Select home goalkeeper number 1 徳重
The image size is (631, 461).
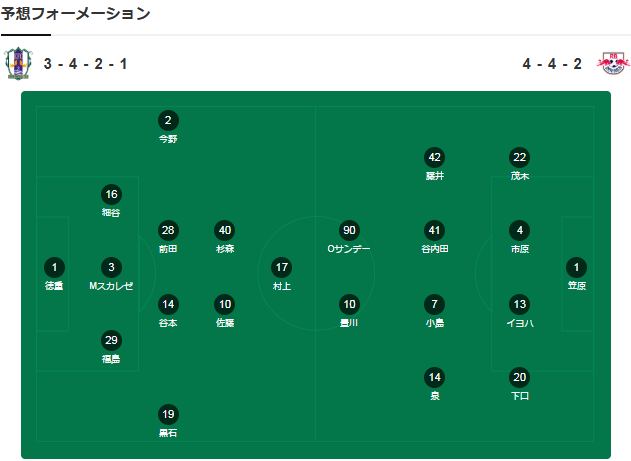coord(54,274)
